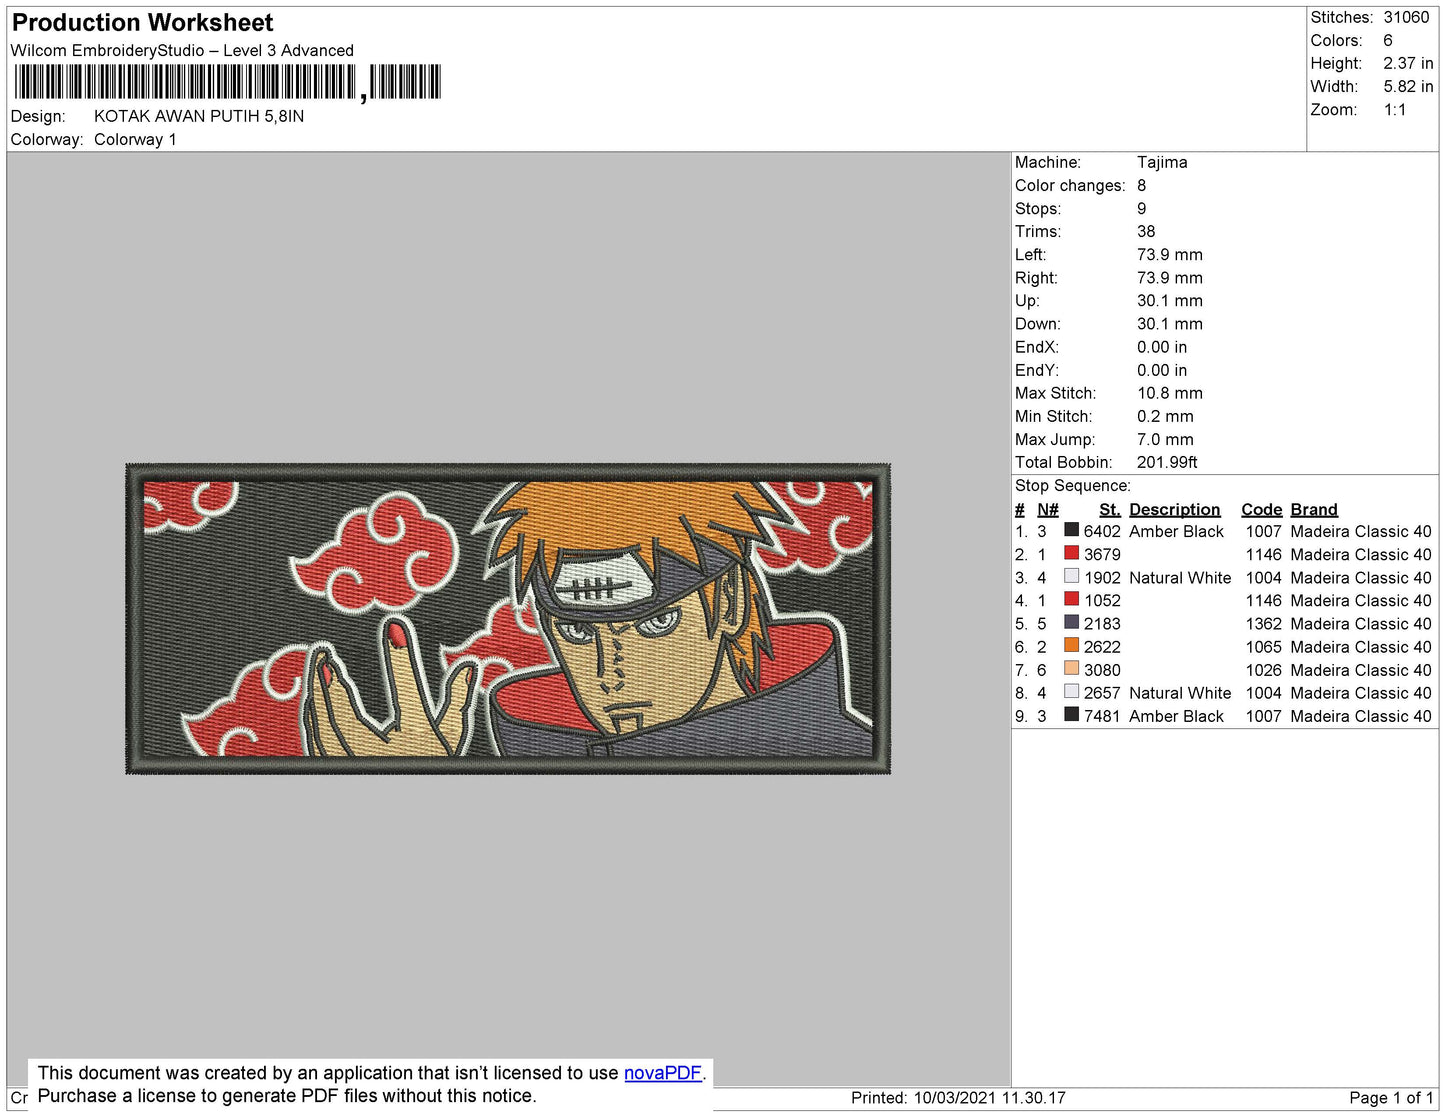Select design name KOTAK AWAN PUTIH 5,8IN
The width and height of the screenshot is (1445, 1117).
pos(199,116)
